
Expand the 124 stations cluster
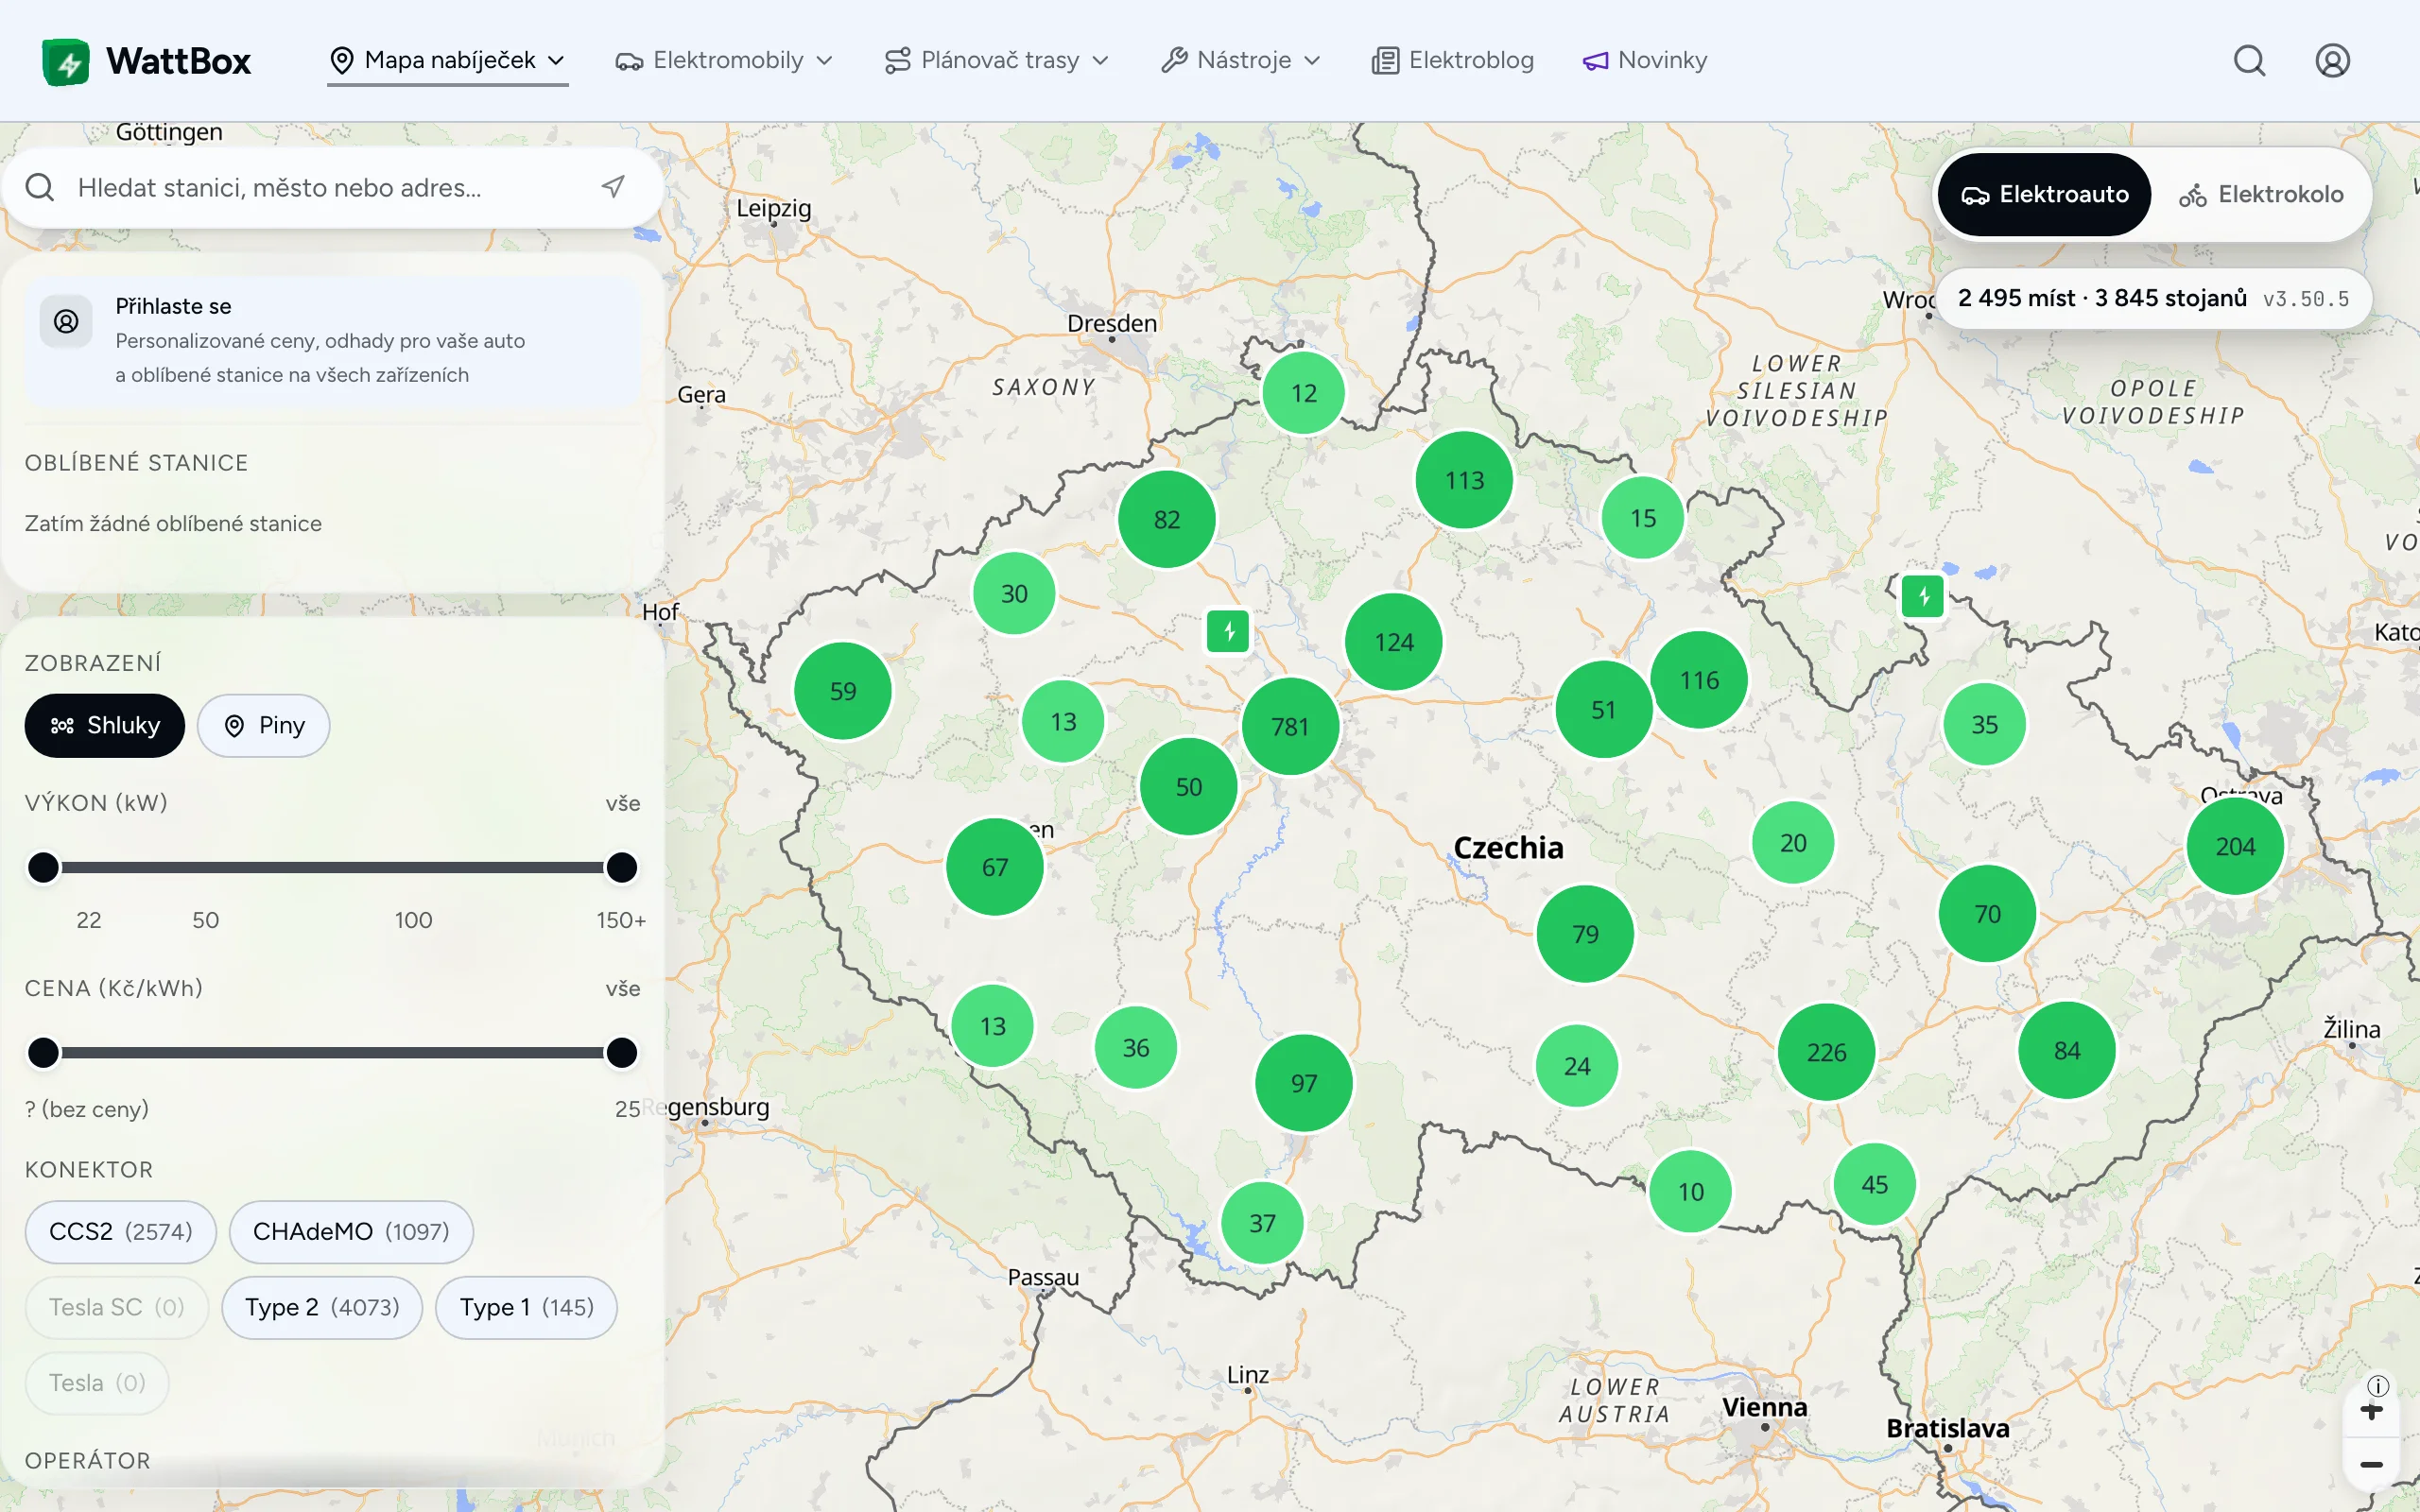pos(1394,642)
